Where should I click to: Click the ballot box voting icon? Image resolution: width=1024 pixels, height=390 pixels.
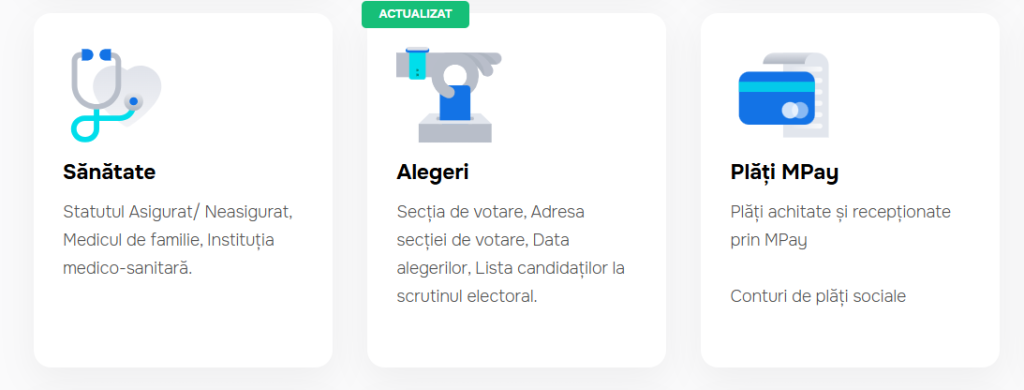tap(449, 94)
